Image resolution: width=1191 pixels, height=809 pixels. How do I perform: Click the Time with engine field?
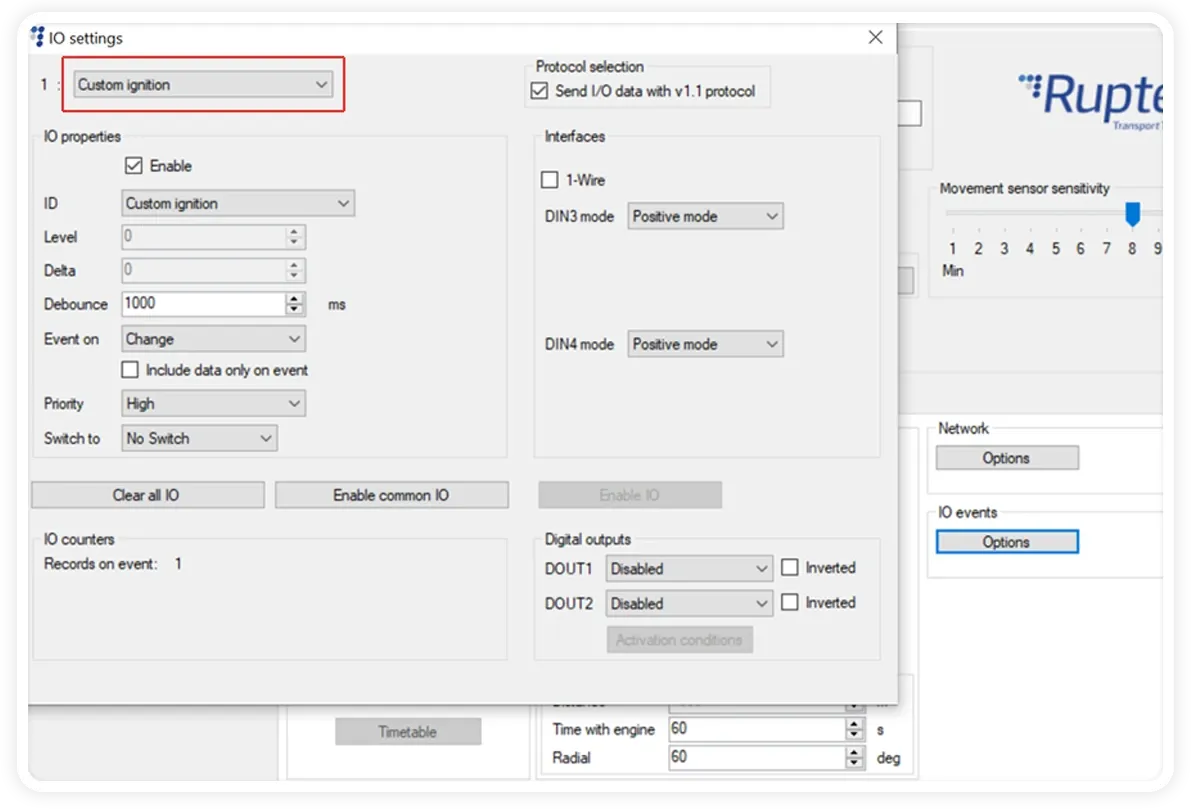(757, 728)
